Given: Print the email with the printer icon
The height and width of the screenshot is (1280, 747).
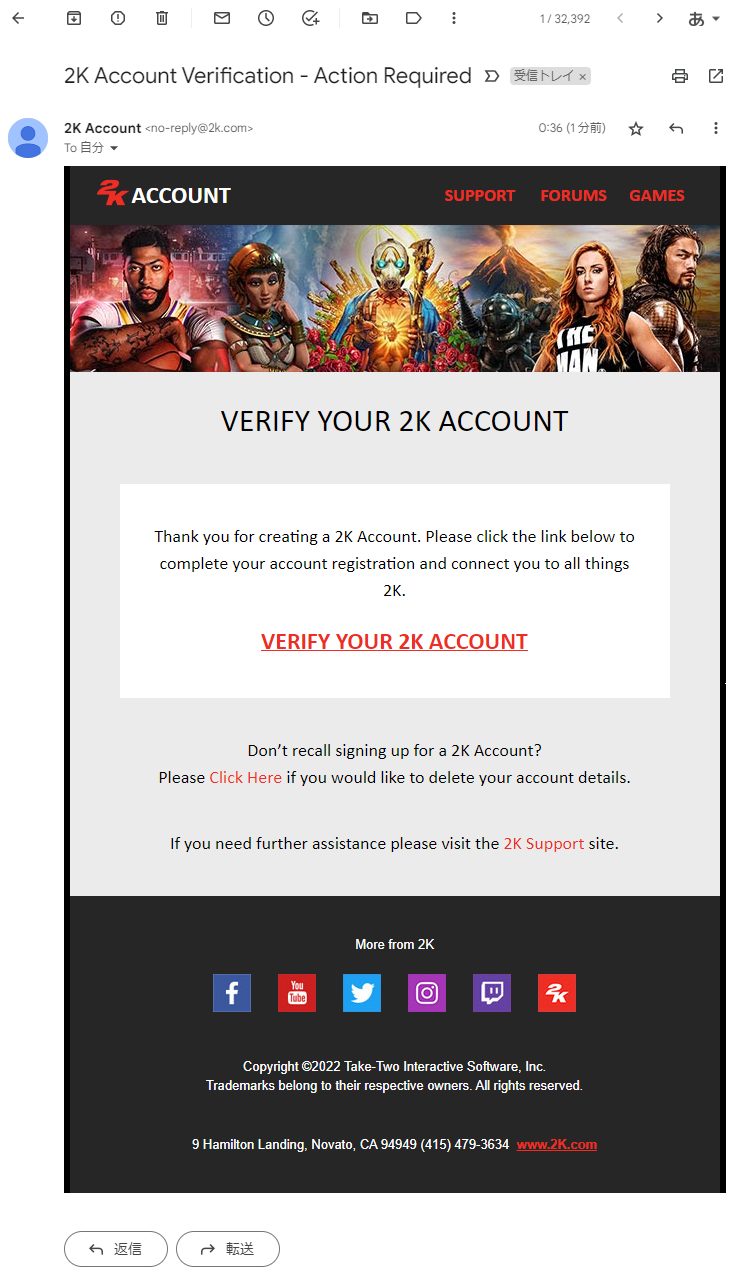Looking at the screenshot, I should [x=680, y=76].
